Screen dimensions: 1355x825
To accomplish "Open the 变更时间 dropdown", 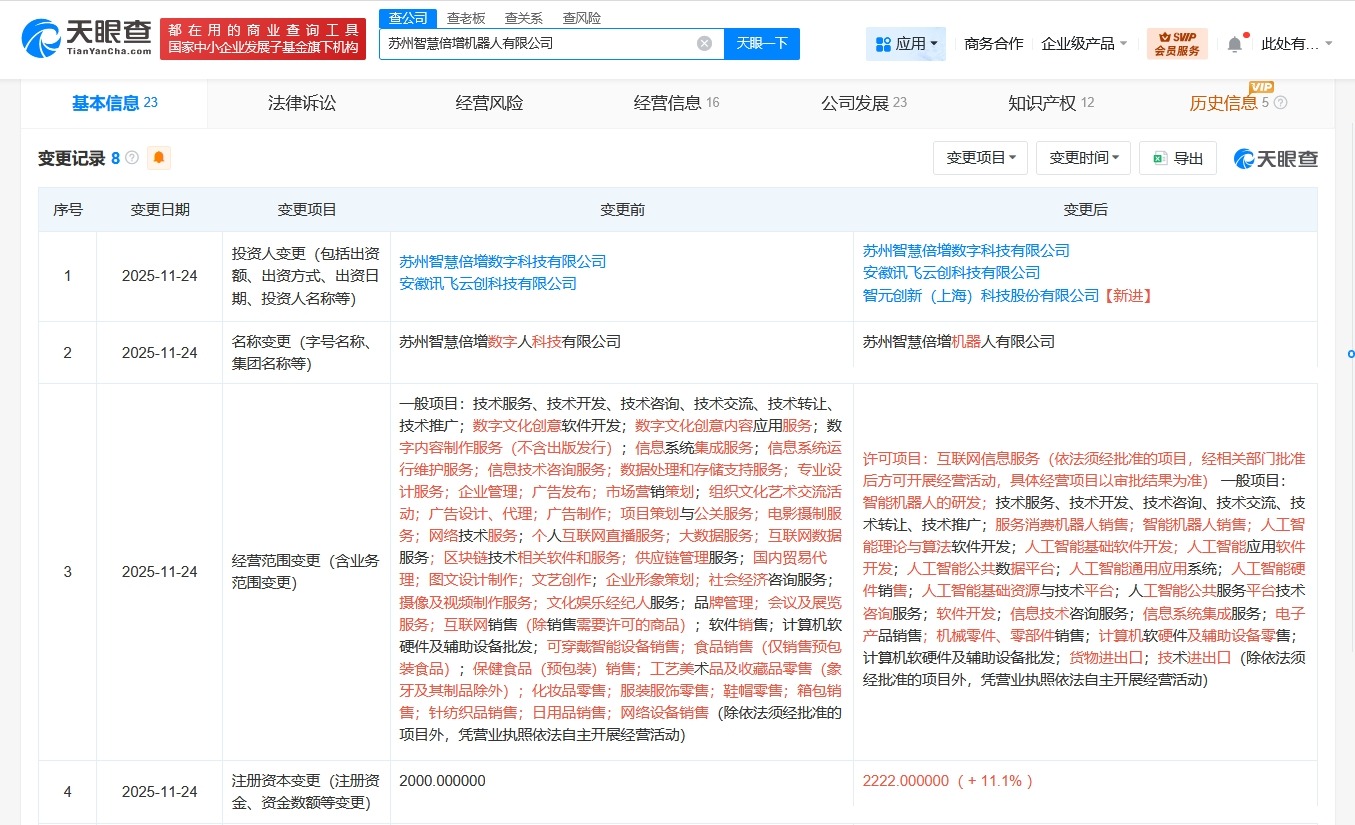I will click(x=1083, y=157).
